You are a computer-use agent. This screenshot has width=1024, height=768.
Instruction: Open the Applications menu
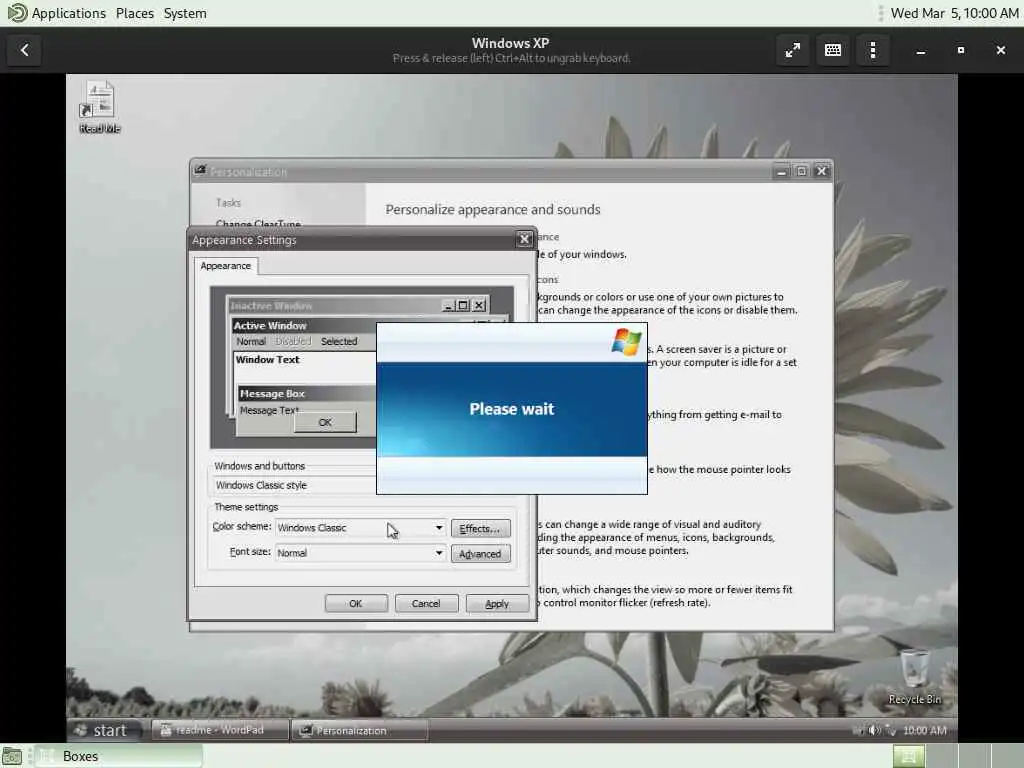click(69, 13)
